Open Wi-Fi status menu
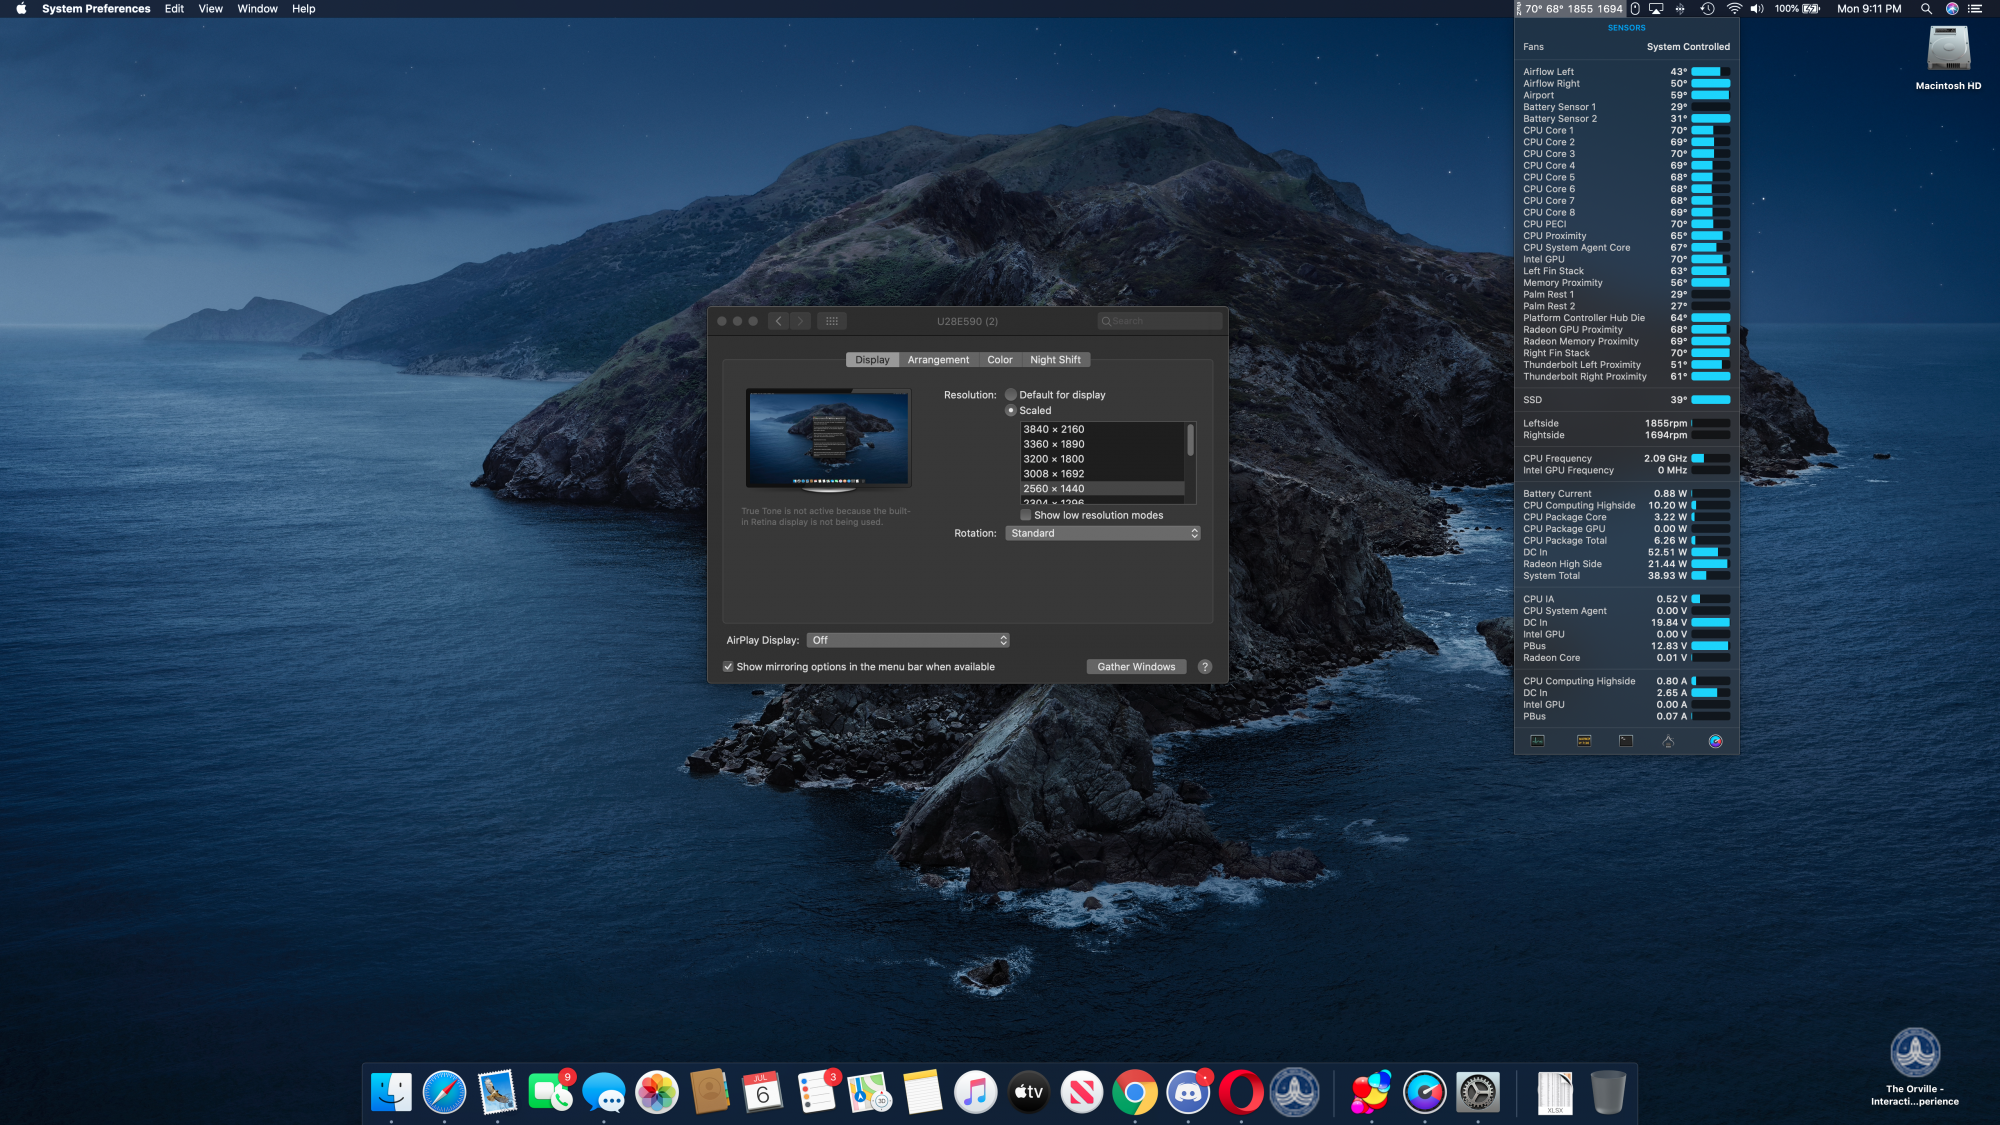The image size is (2000, 1125). point(1734,9)
